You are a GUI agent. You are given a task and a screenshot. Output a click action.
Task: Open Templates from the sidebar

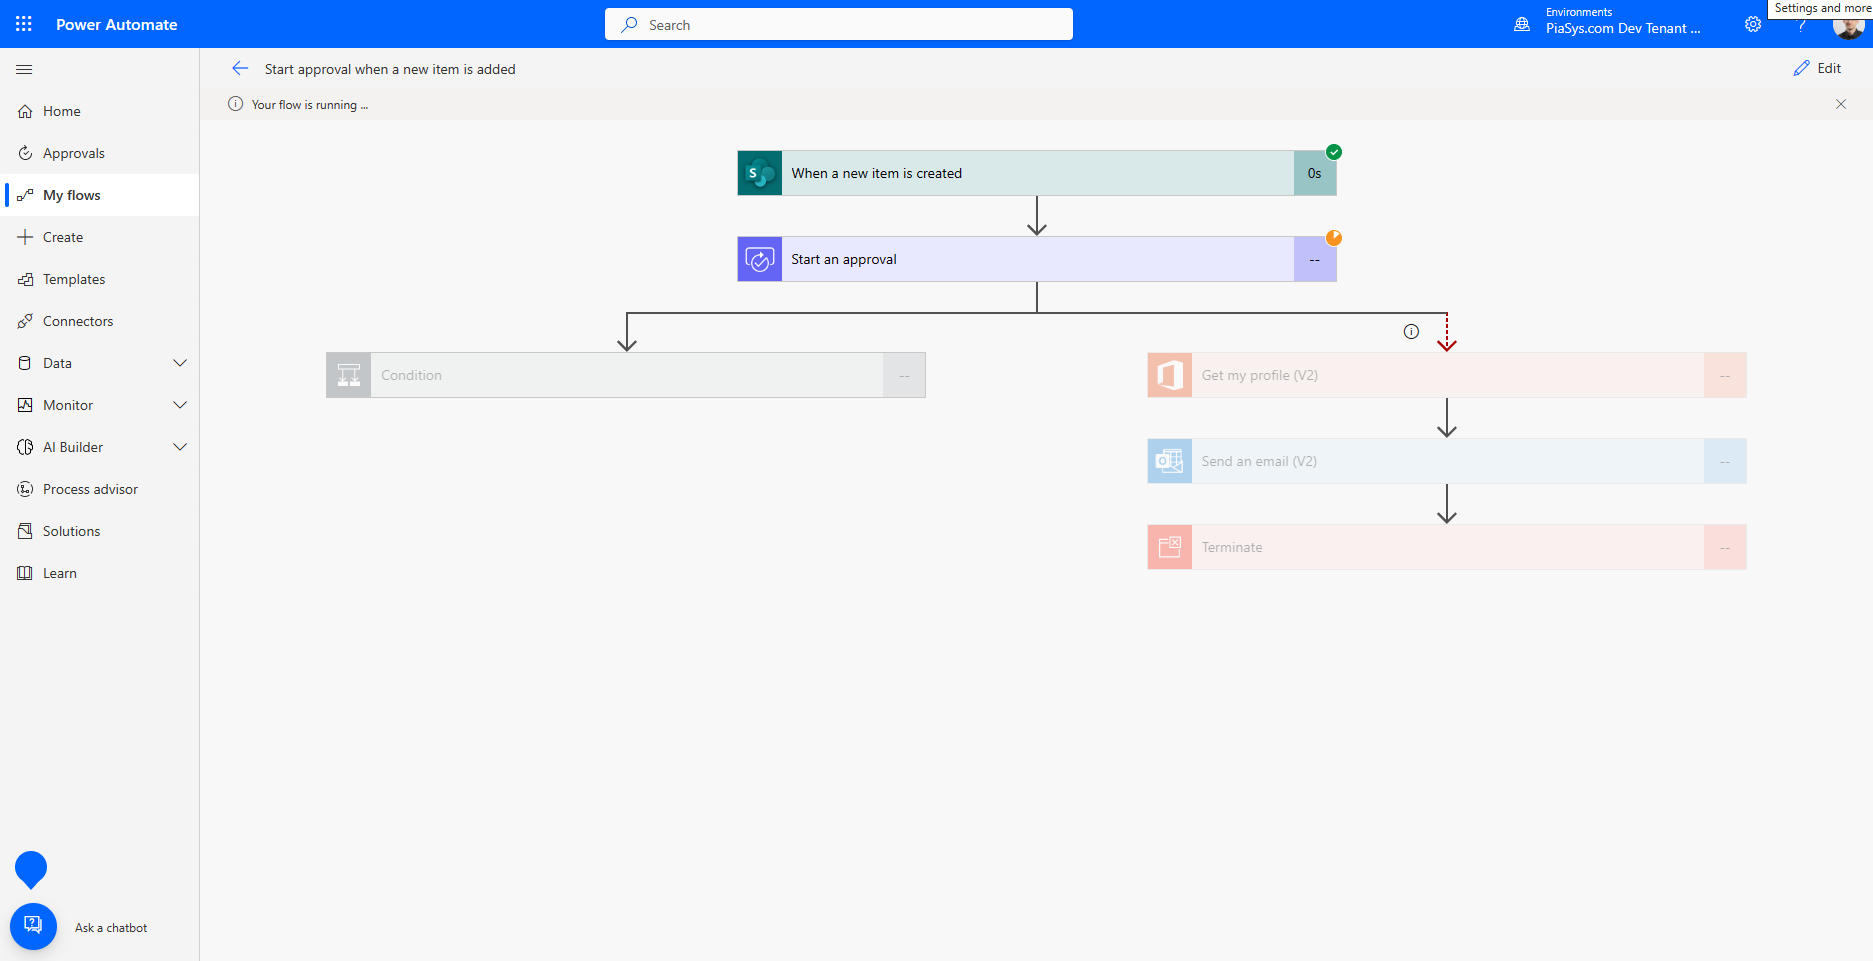coord(73,278)
